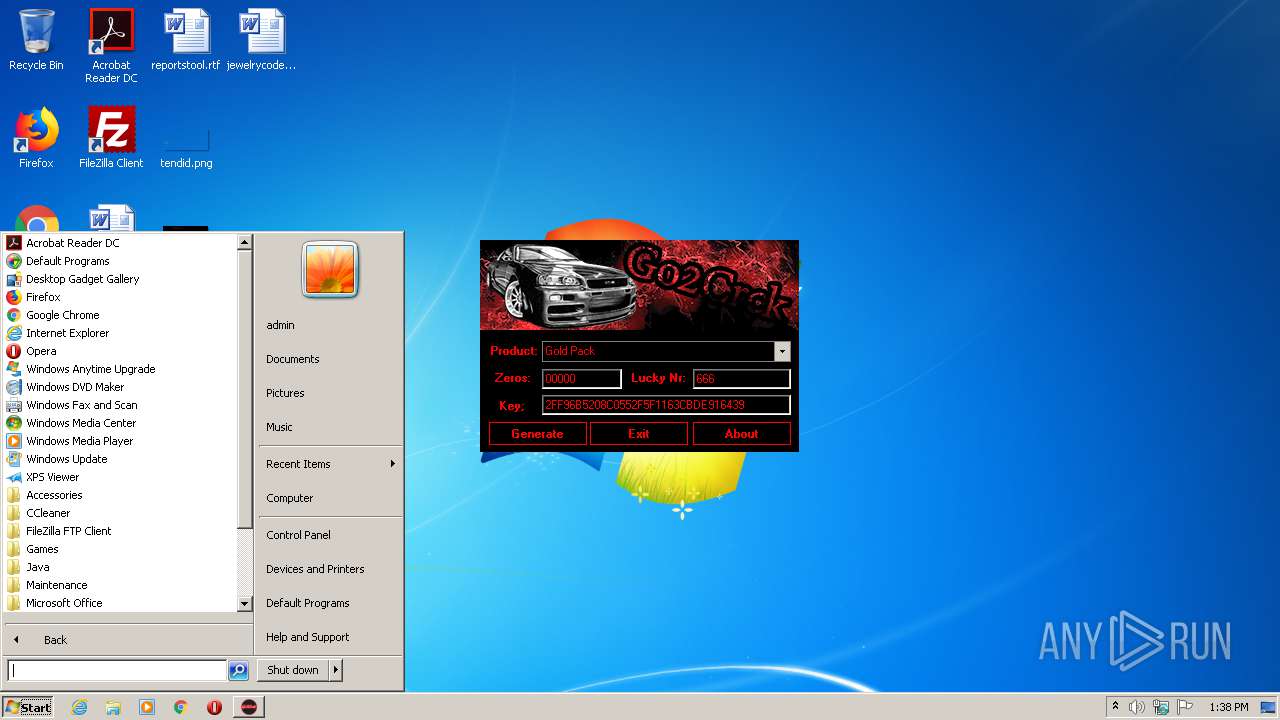Open Chrome from the taskbar
Viewport: 1280px width, 720px height.
181,707
